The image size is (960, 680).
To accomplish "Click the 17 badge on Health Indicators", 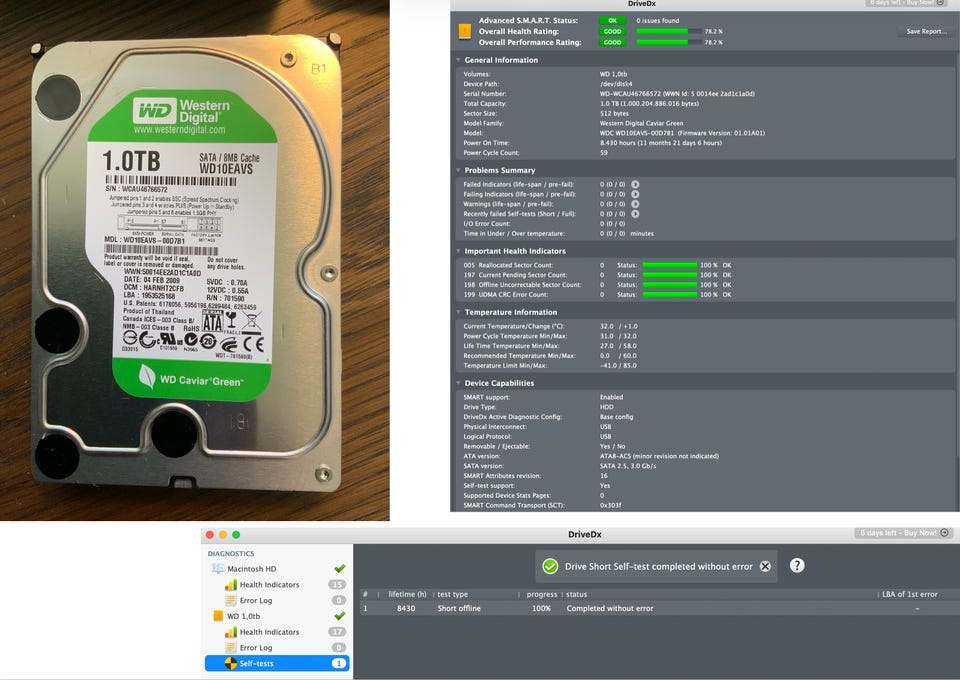I will 337,632.
